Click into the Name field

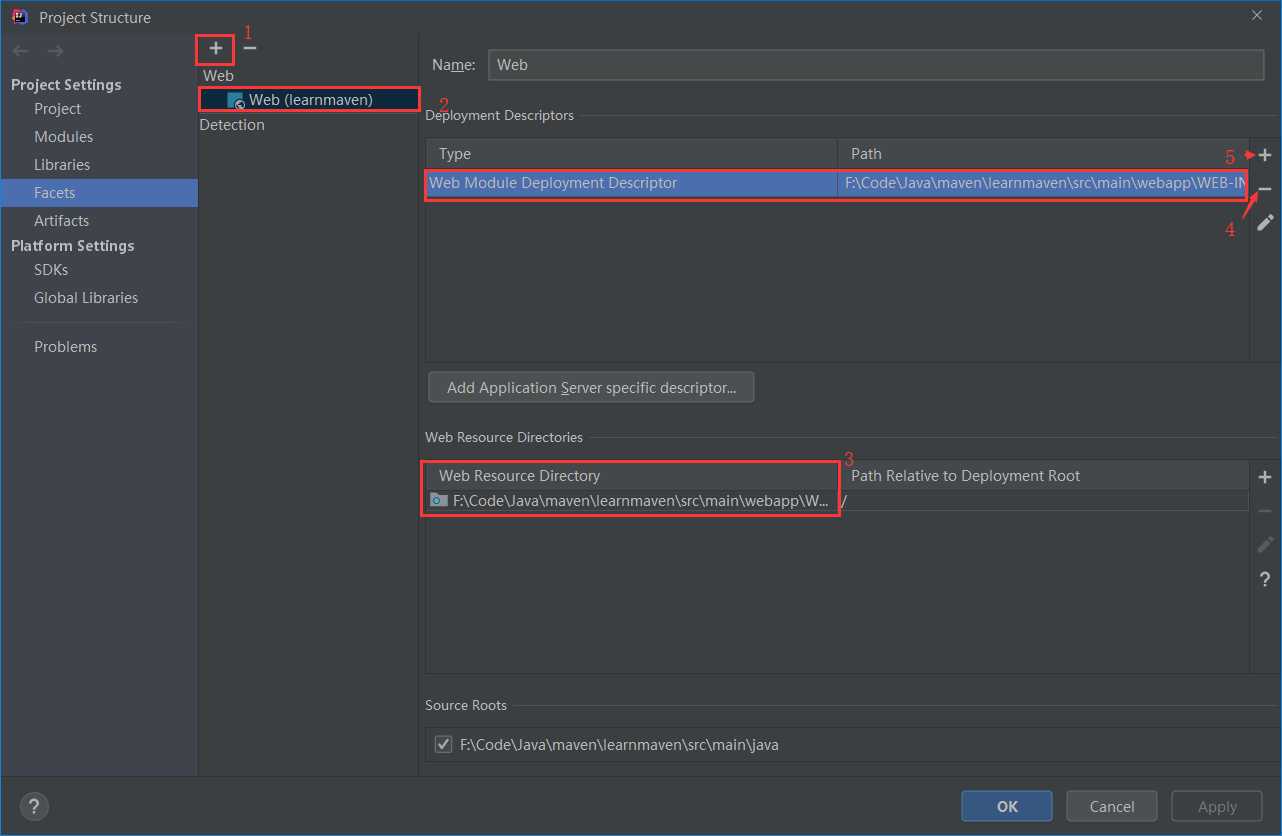(876, 65)
